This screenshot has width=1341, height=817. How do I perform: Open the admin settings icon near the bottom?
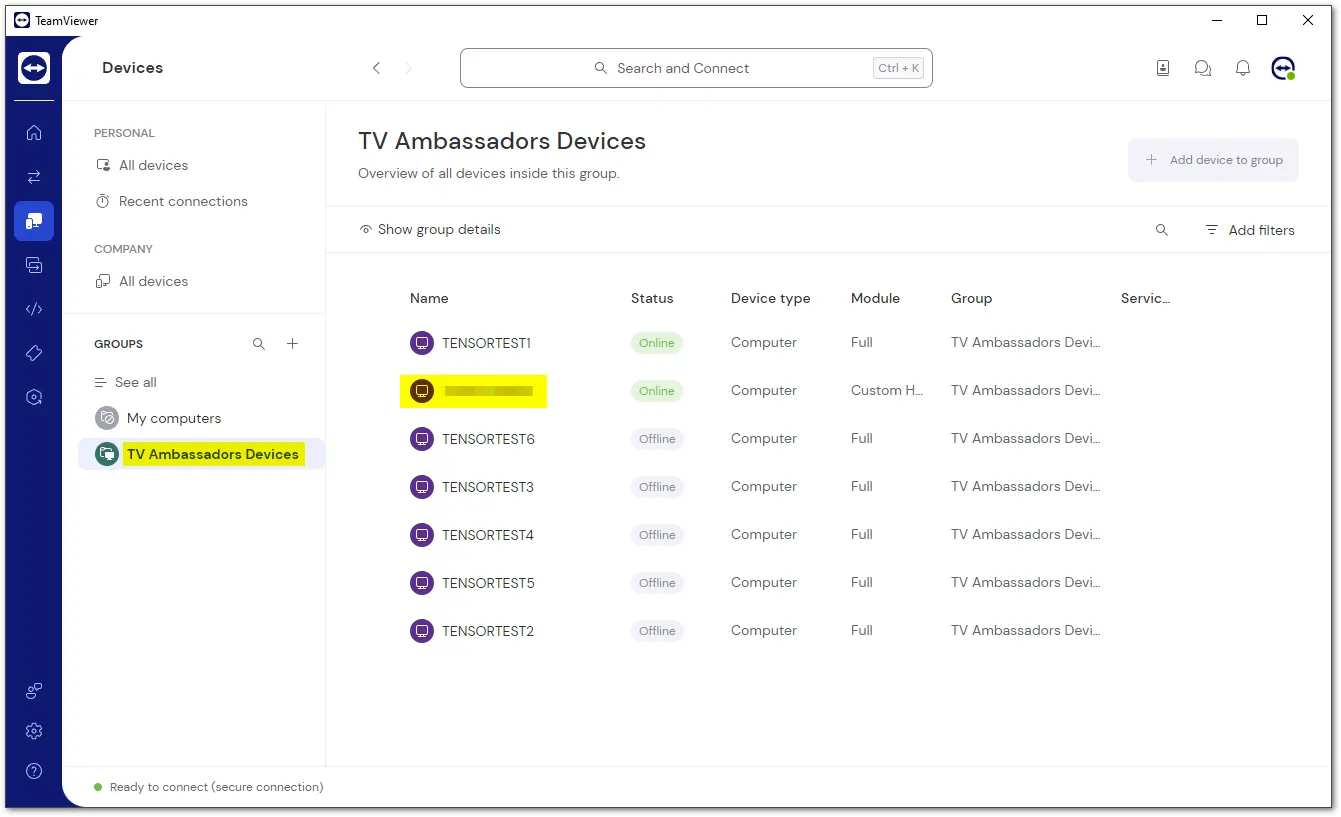click(x=34, y=690)
